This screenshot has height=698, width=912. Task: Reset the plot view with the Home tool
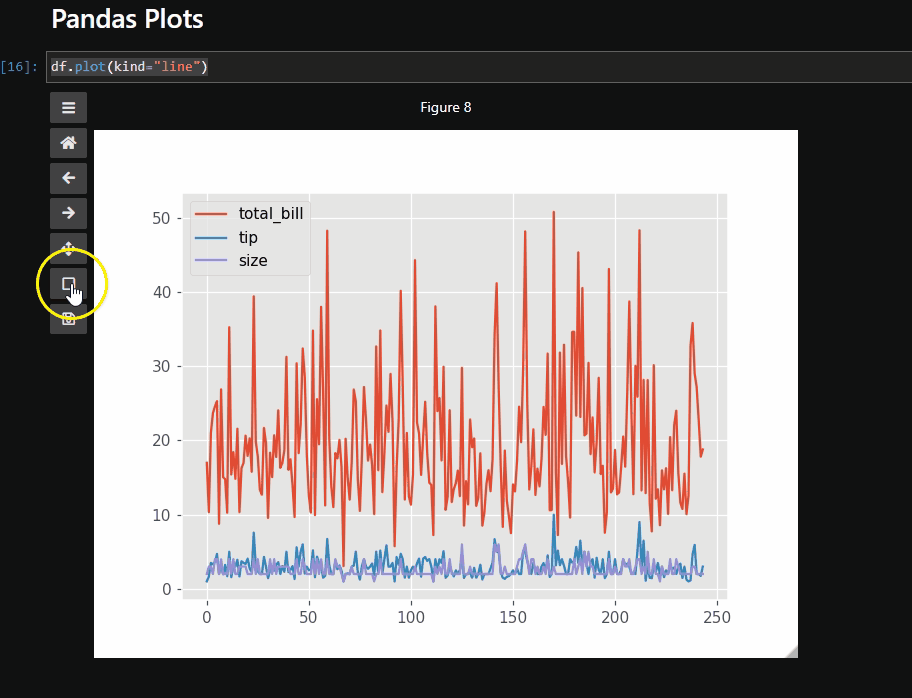[x=67, y=143]
